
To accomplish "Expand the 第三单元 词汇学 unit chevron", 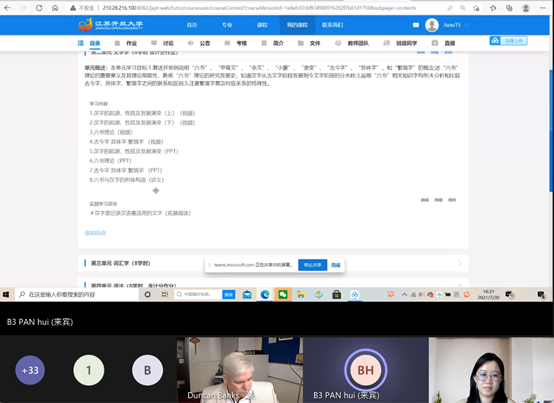I will tap(459, 263).
